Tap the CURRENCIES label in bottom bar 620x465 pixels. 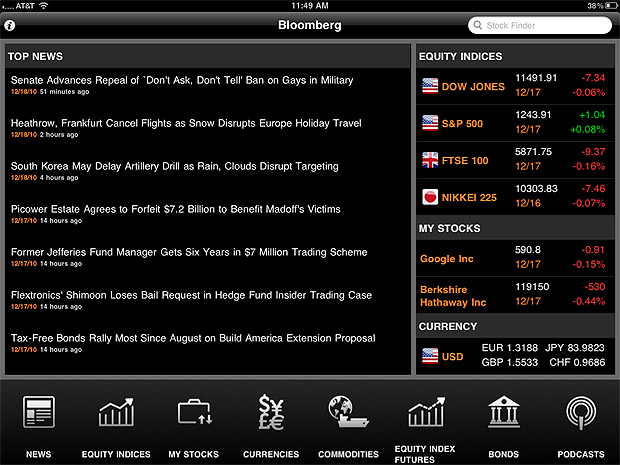point(271,454)
